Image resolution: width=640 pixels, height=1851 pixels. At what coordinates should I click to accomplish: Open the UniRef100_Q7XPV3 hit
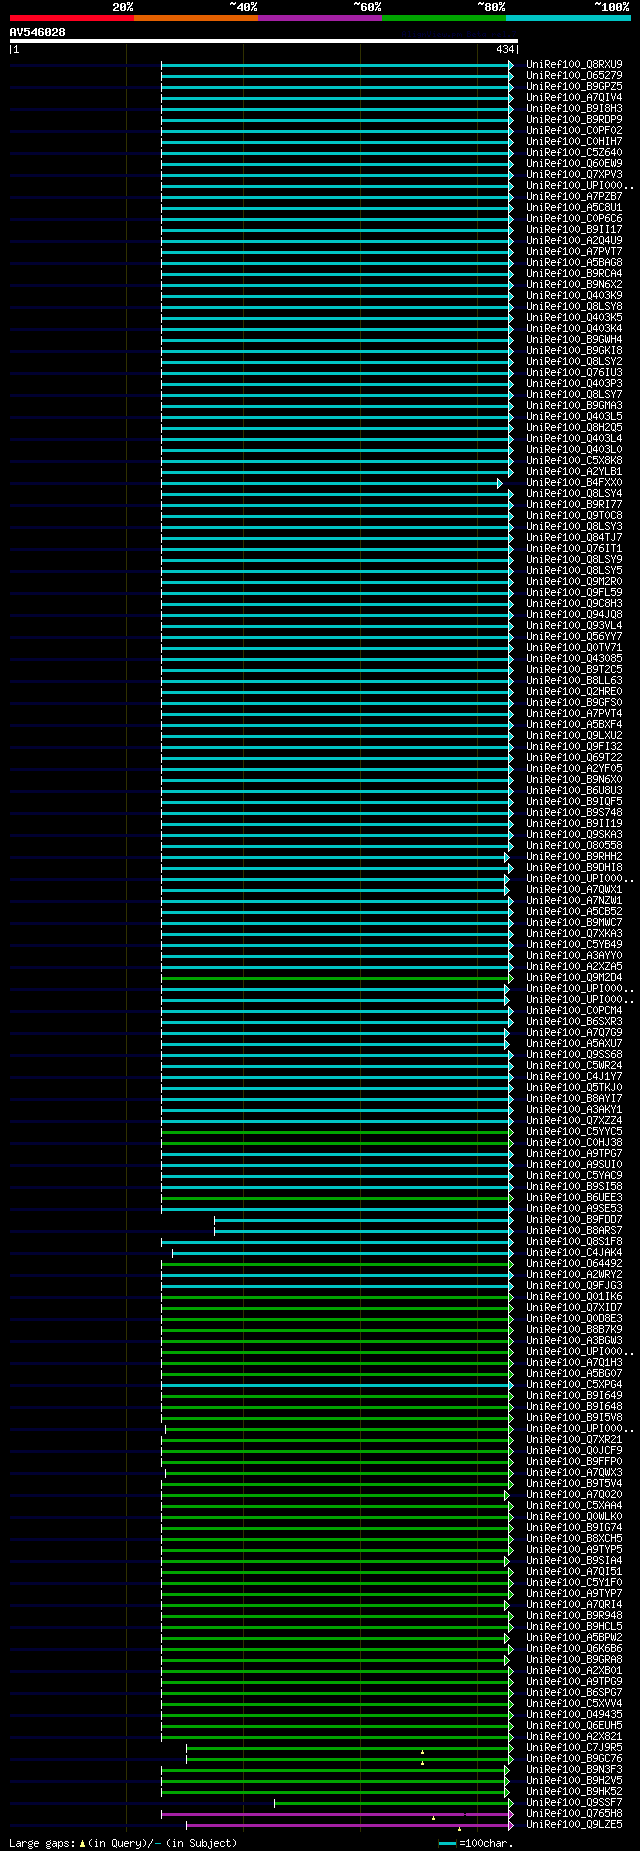pos(574,174)
